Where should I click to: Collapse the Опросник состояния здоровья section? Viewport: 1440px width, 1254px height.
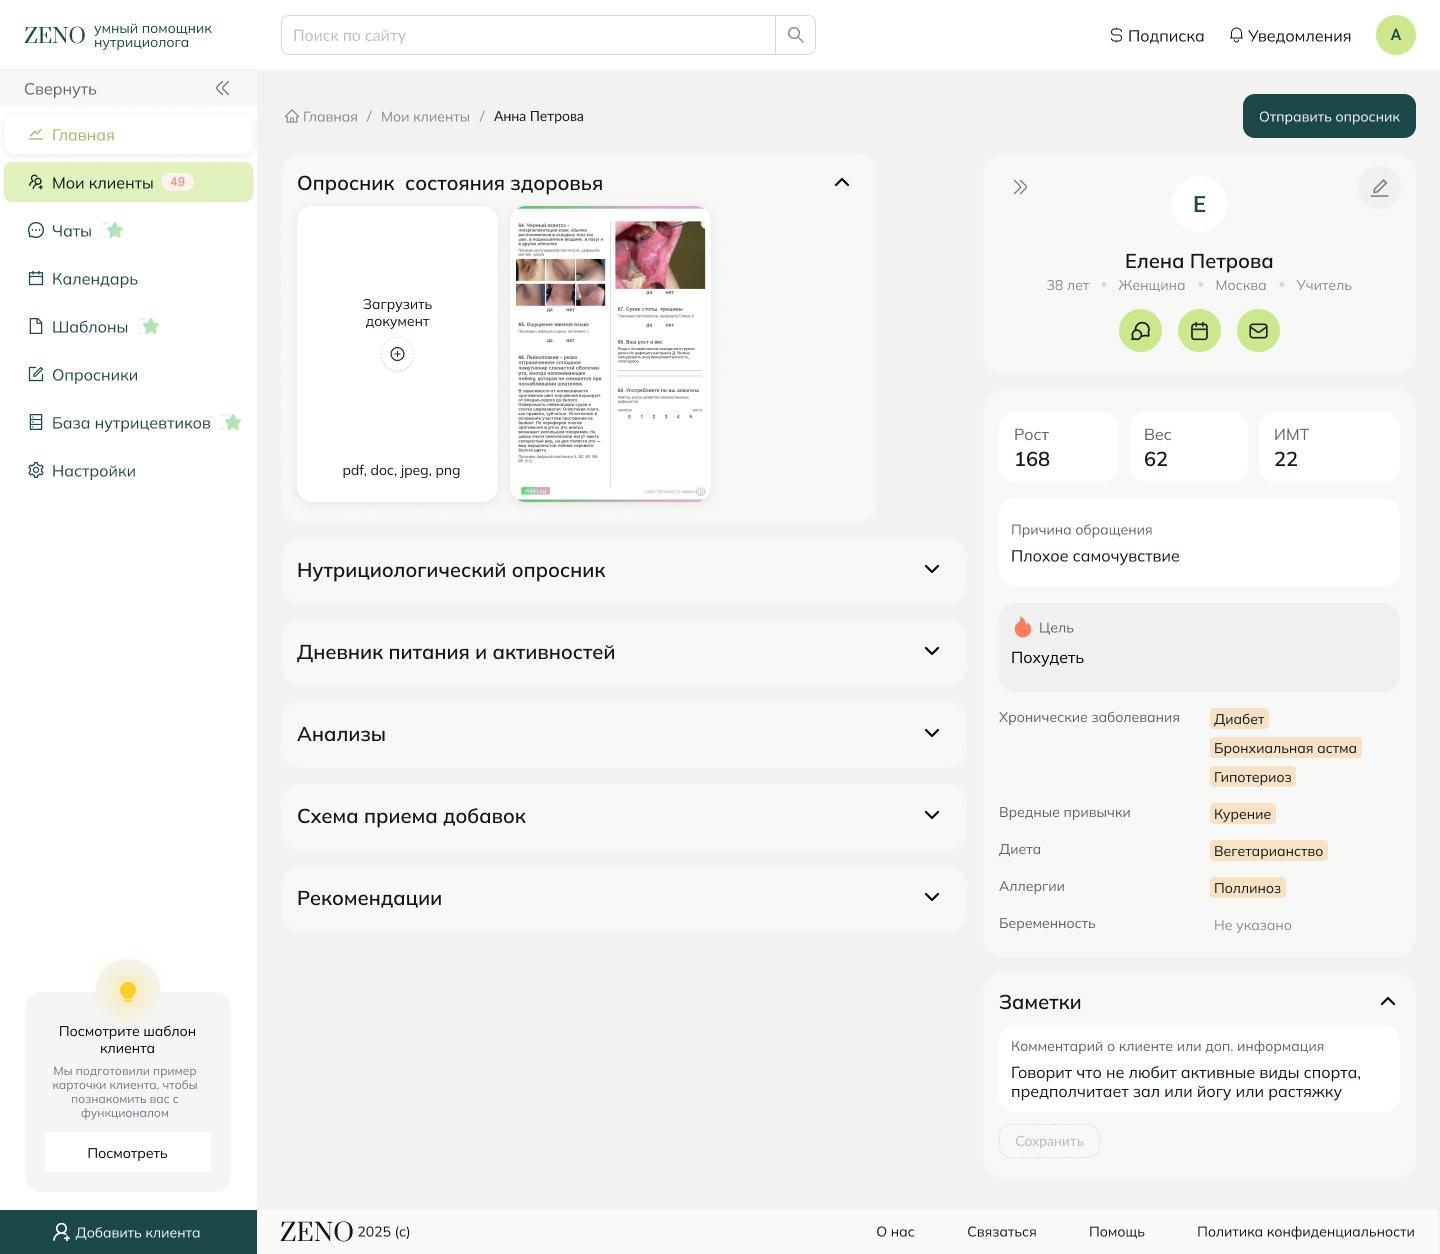(842, 182)
